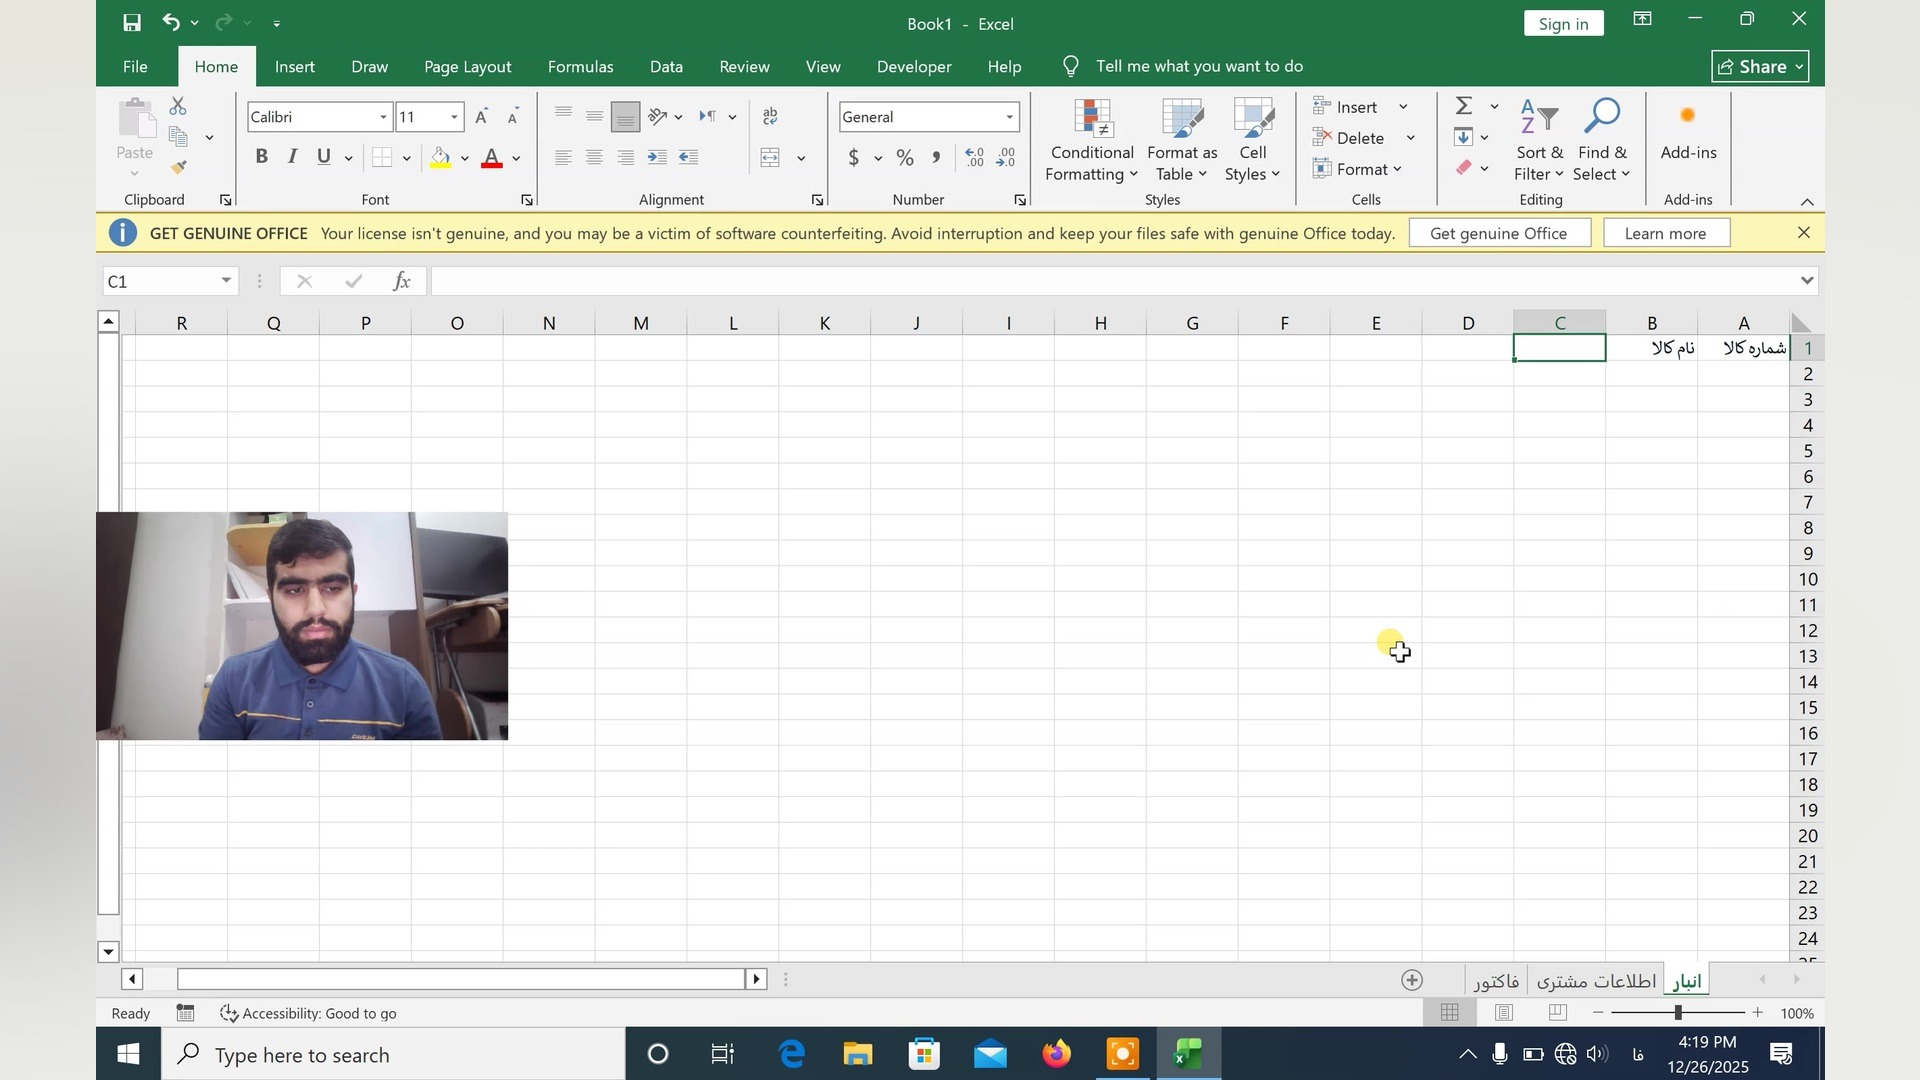Add a new sheet with plus icon

pyautogui.click(x=1411, y=980)
